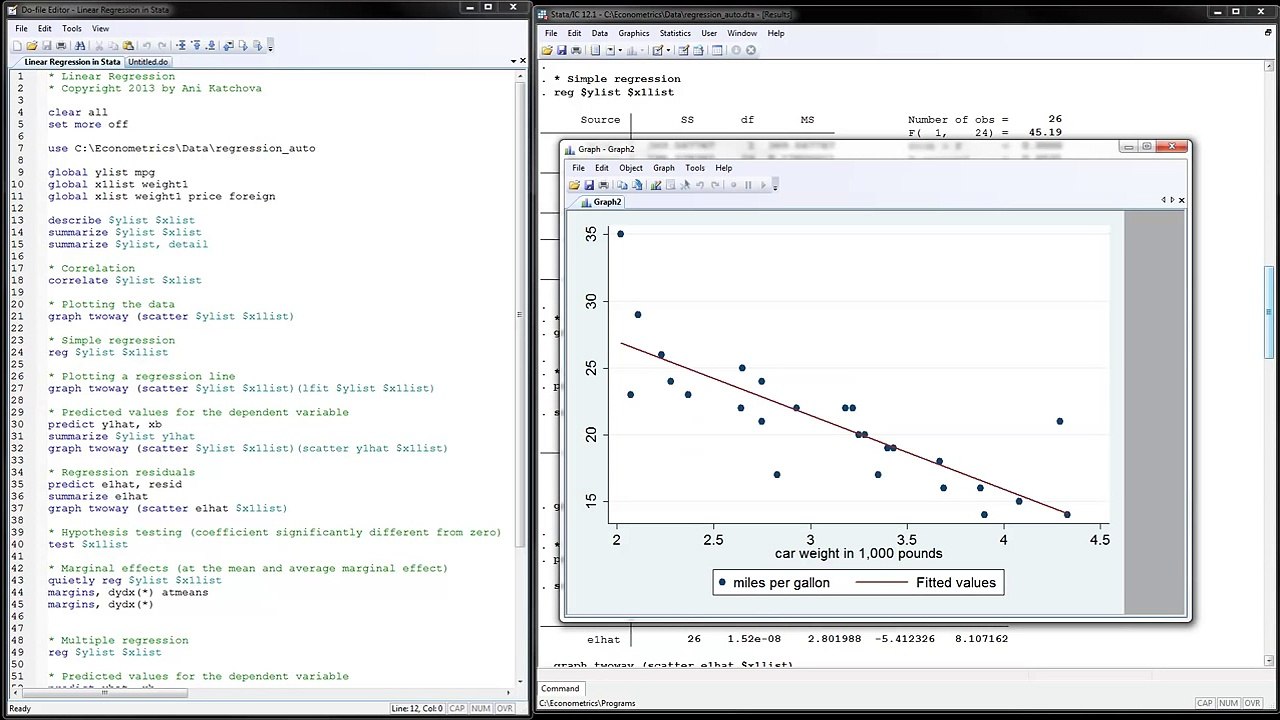This screenshot has width=1280, height=720.
Task: Click Save icon in Do-file Editor toolbar
Action: (47, 45)
